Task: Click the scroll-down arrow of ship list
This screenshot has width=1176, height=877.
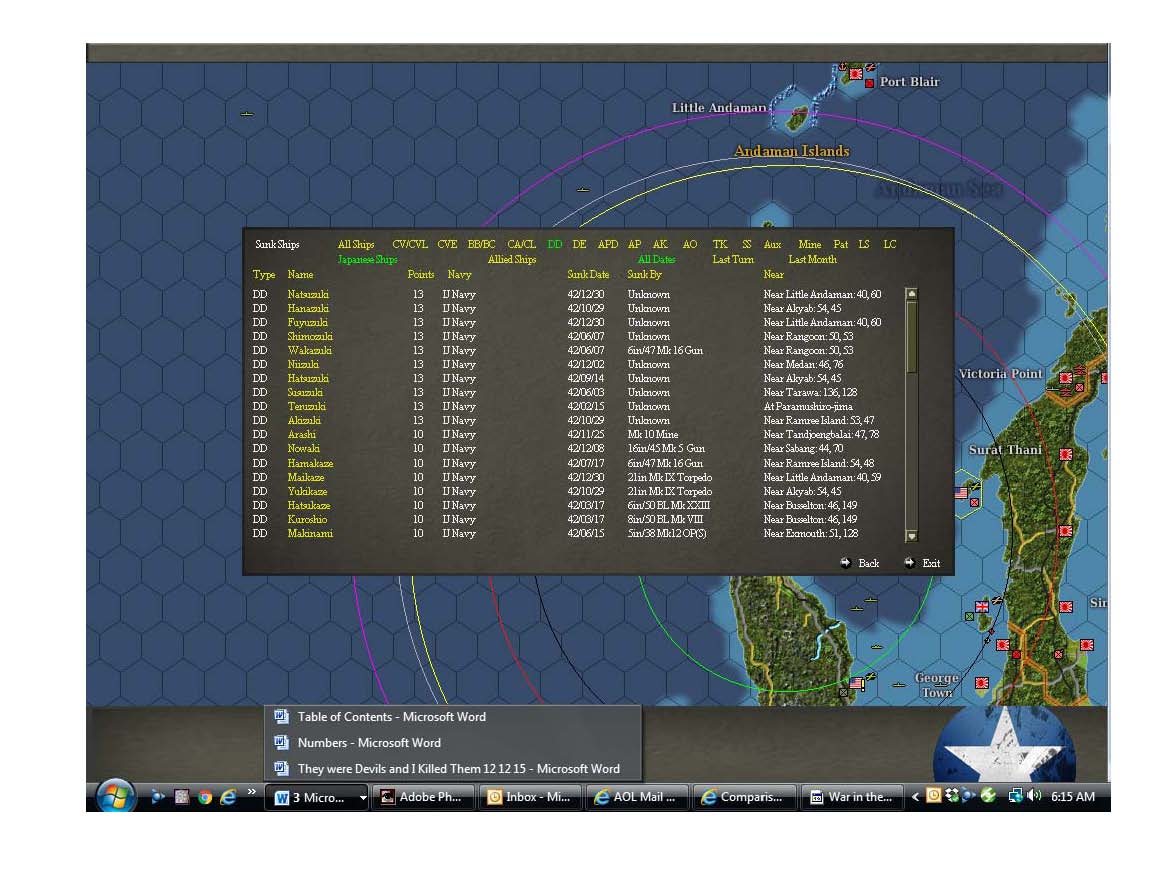Action: (912, 536)
